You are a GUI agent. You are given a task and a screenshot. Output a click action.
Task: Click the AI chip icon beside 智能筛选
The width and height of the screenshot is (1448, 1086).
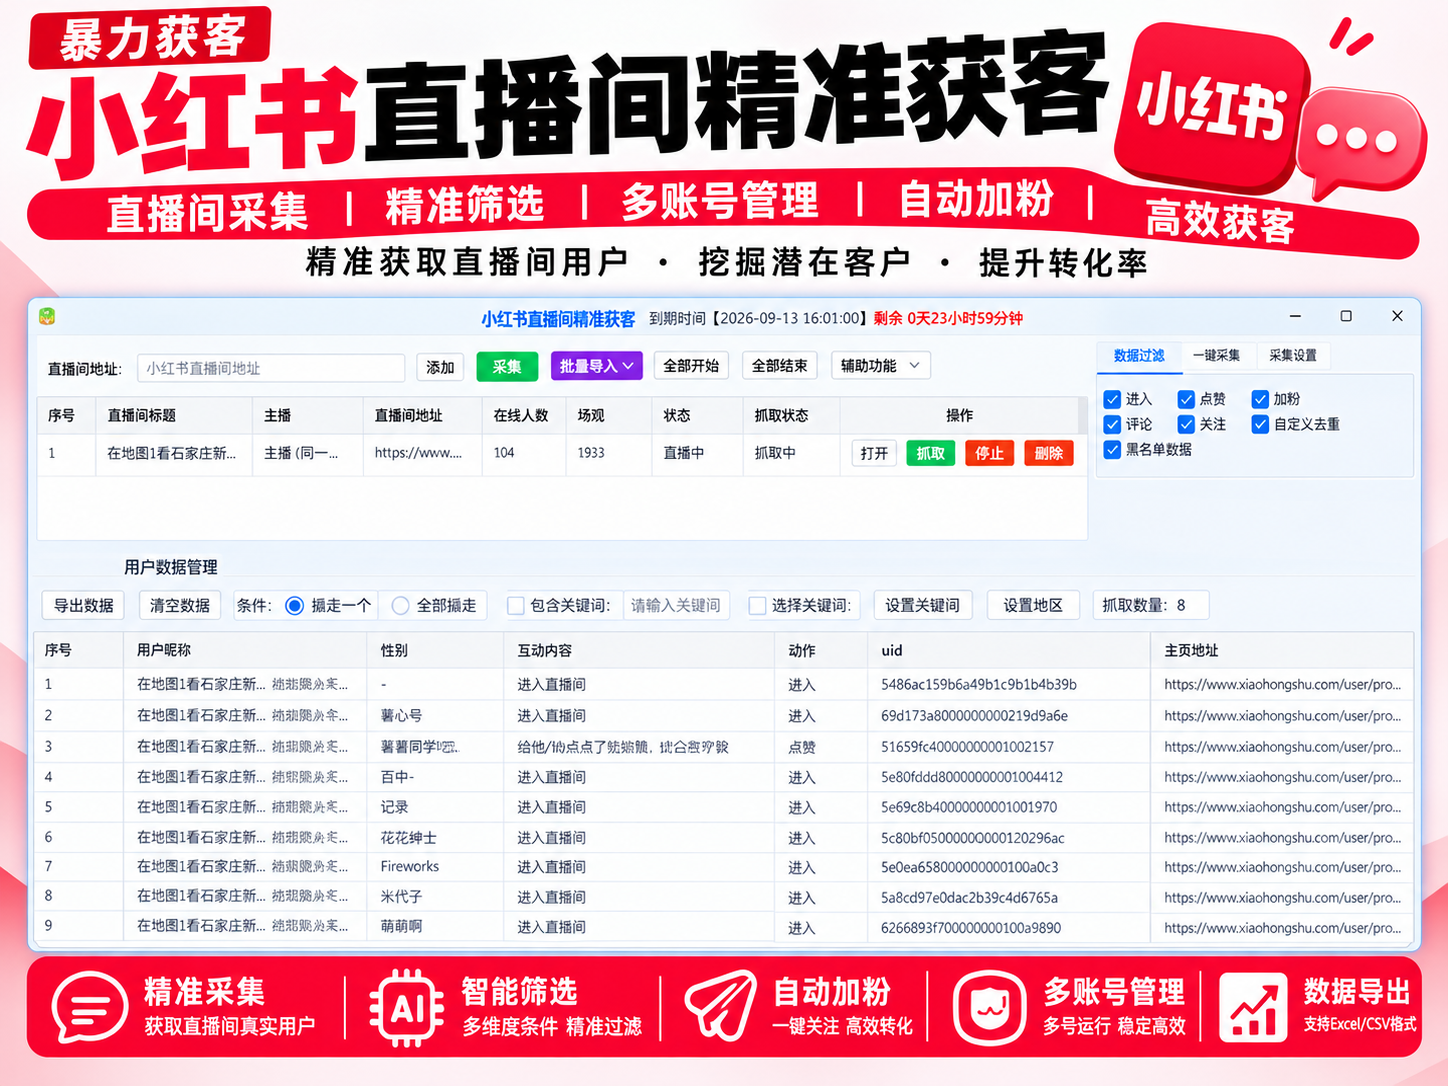coord(407,1008)
